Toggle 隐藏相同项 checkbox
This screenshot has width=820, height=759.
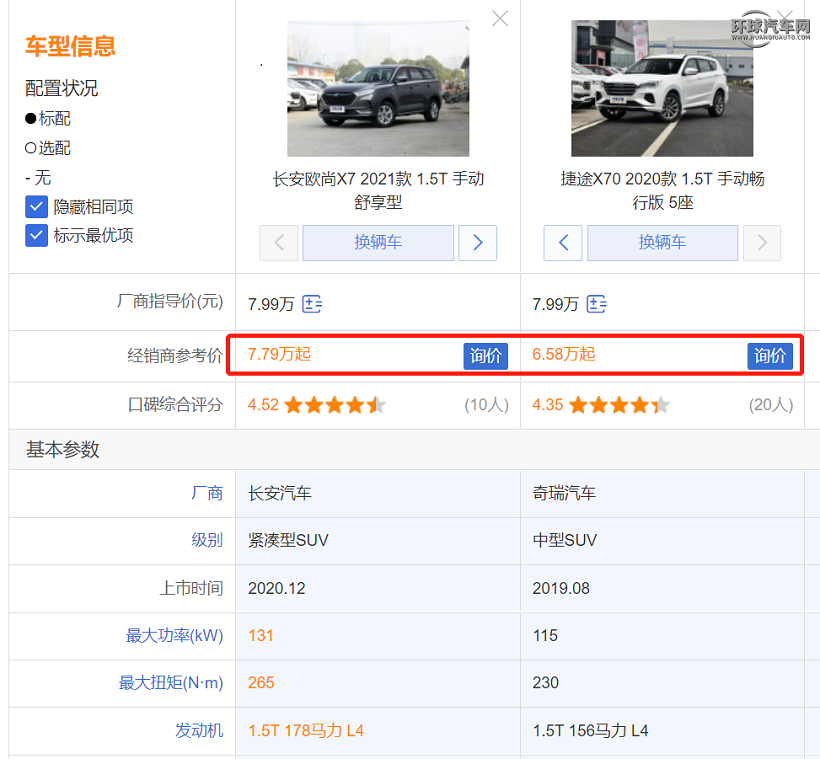tap(36, 207)
